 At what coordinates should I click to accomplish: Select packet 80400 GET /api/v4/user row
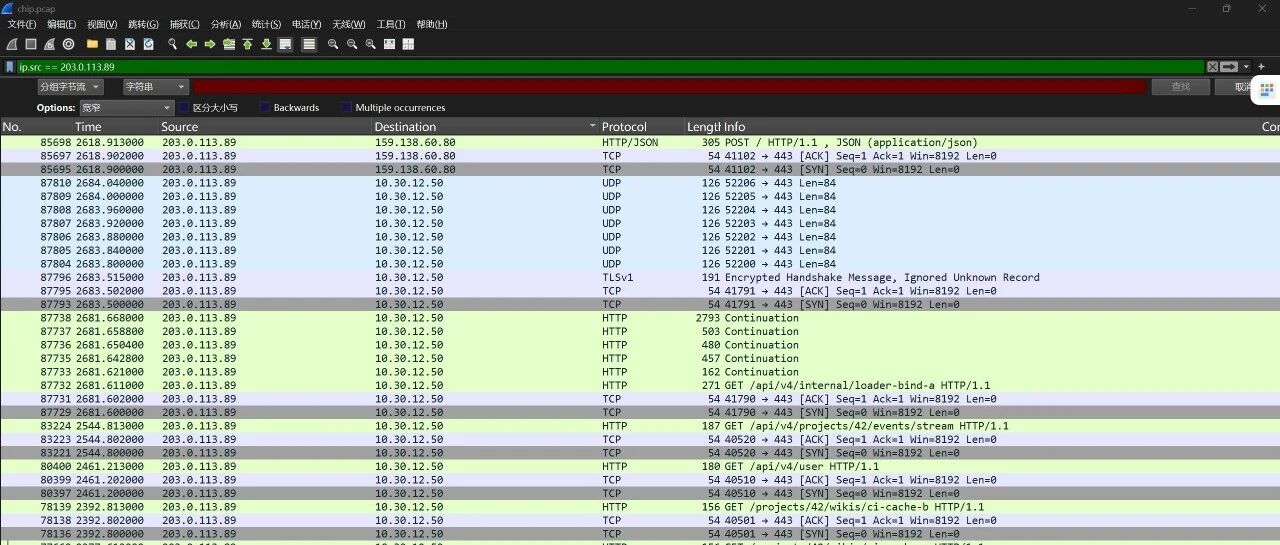click(640, 466)
